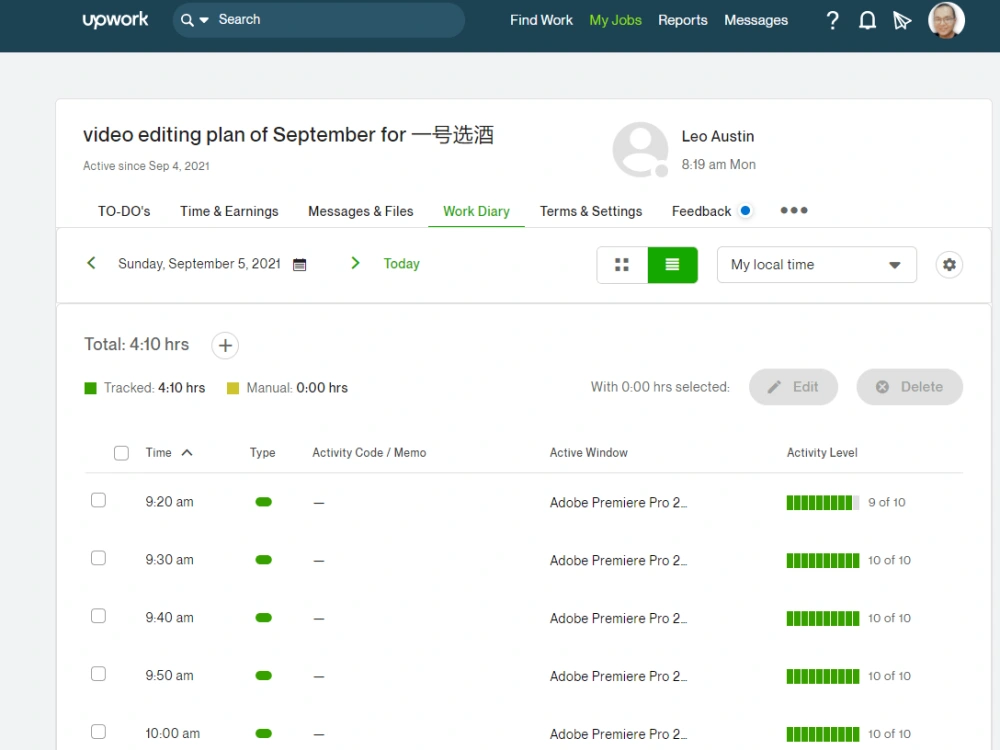Toggle the Time sort direction arrow
1000x750 pixels.
pyautogui.click(x=187, y=453)
